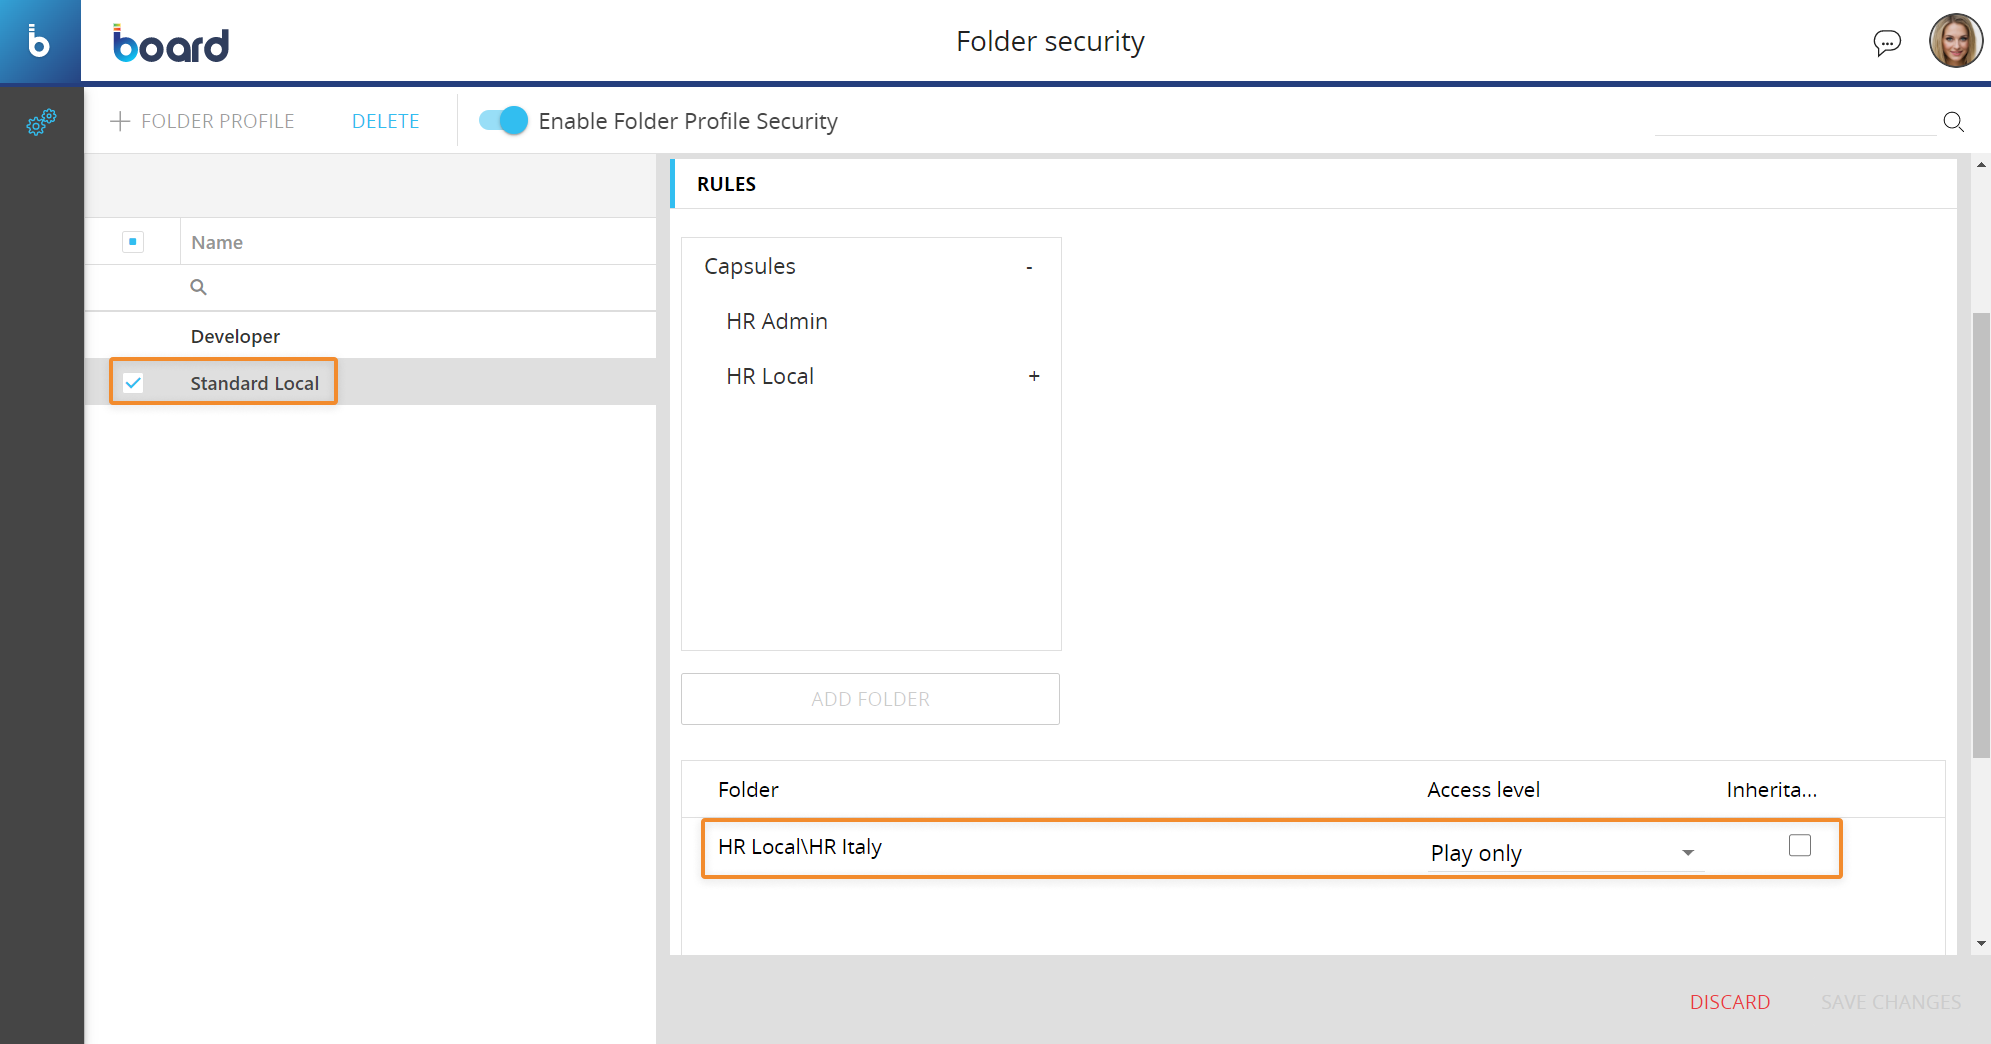The width and height of the screenshot is (1991, 1044).
Task: Check the Inheritance box for HR Italy
Action: coord(1799,846)
